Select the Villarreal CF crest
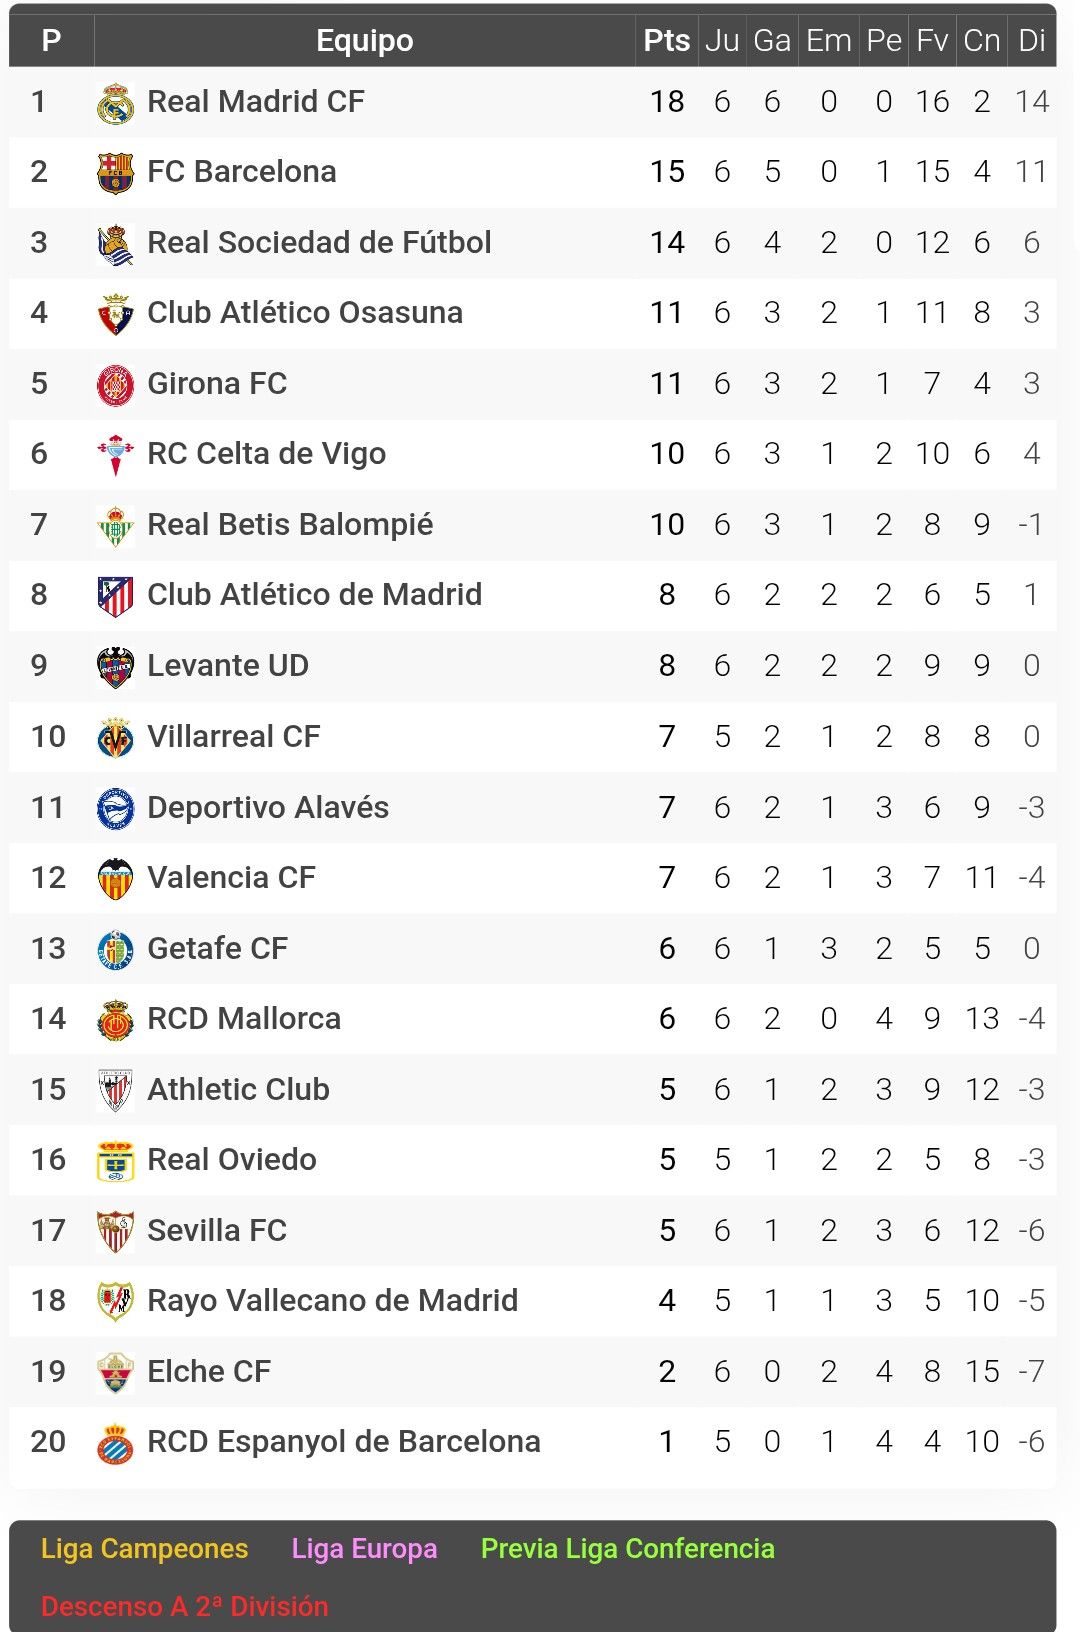The height and width of the screenshot is (1632, 1080). pyautogui.click(x=115, y=738)
